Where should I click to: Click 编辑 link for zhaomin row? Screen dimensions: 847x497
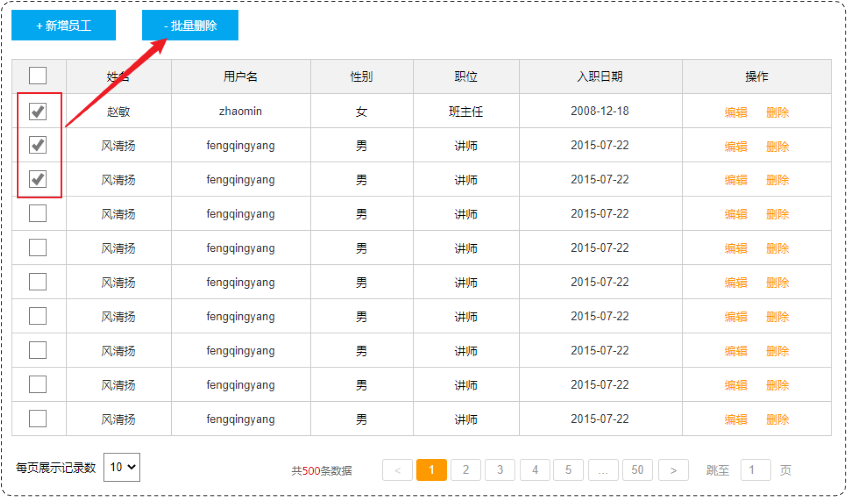tap(736, 112)
